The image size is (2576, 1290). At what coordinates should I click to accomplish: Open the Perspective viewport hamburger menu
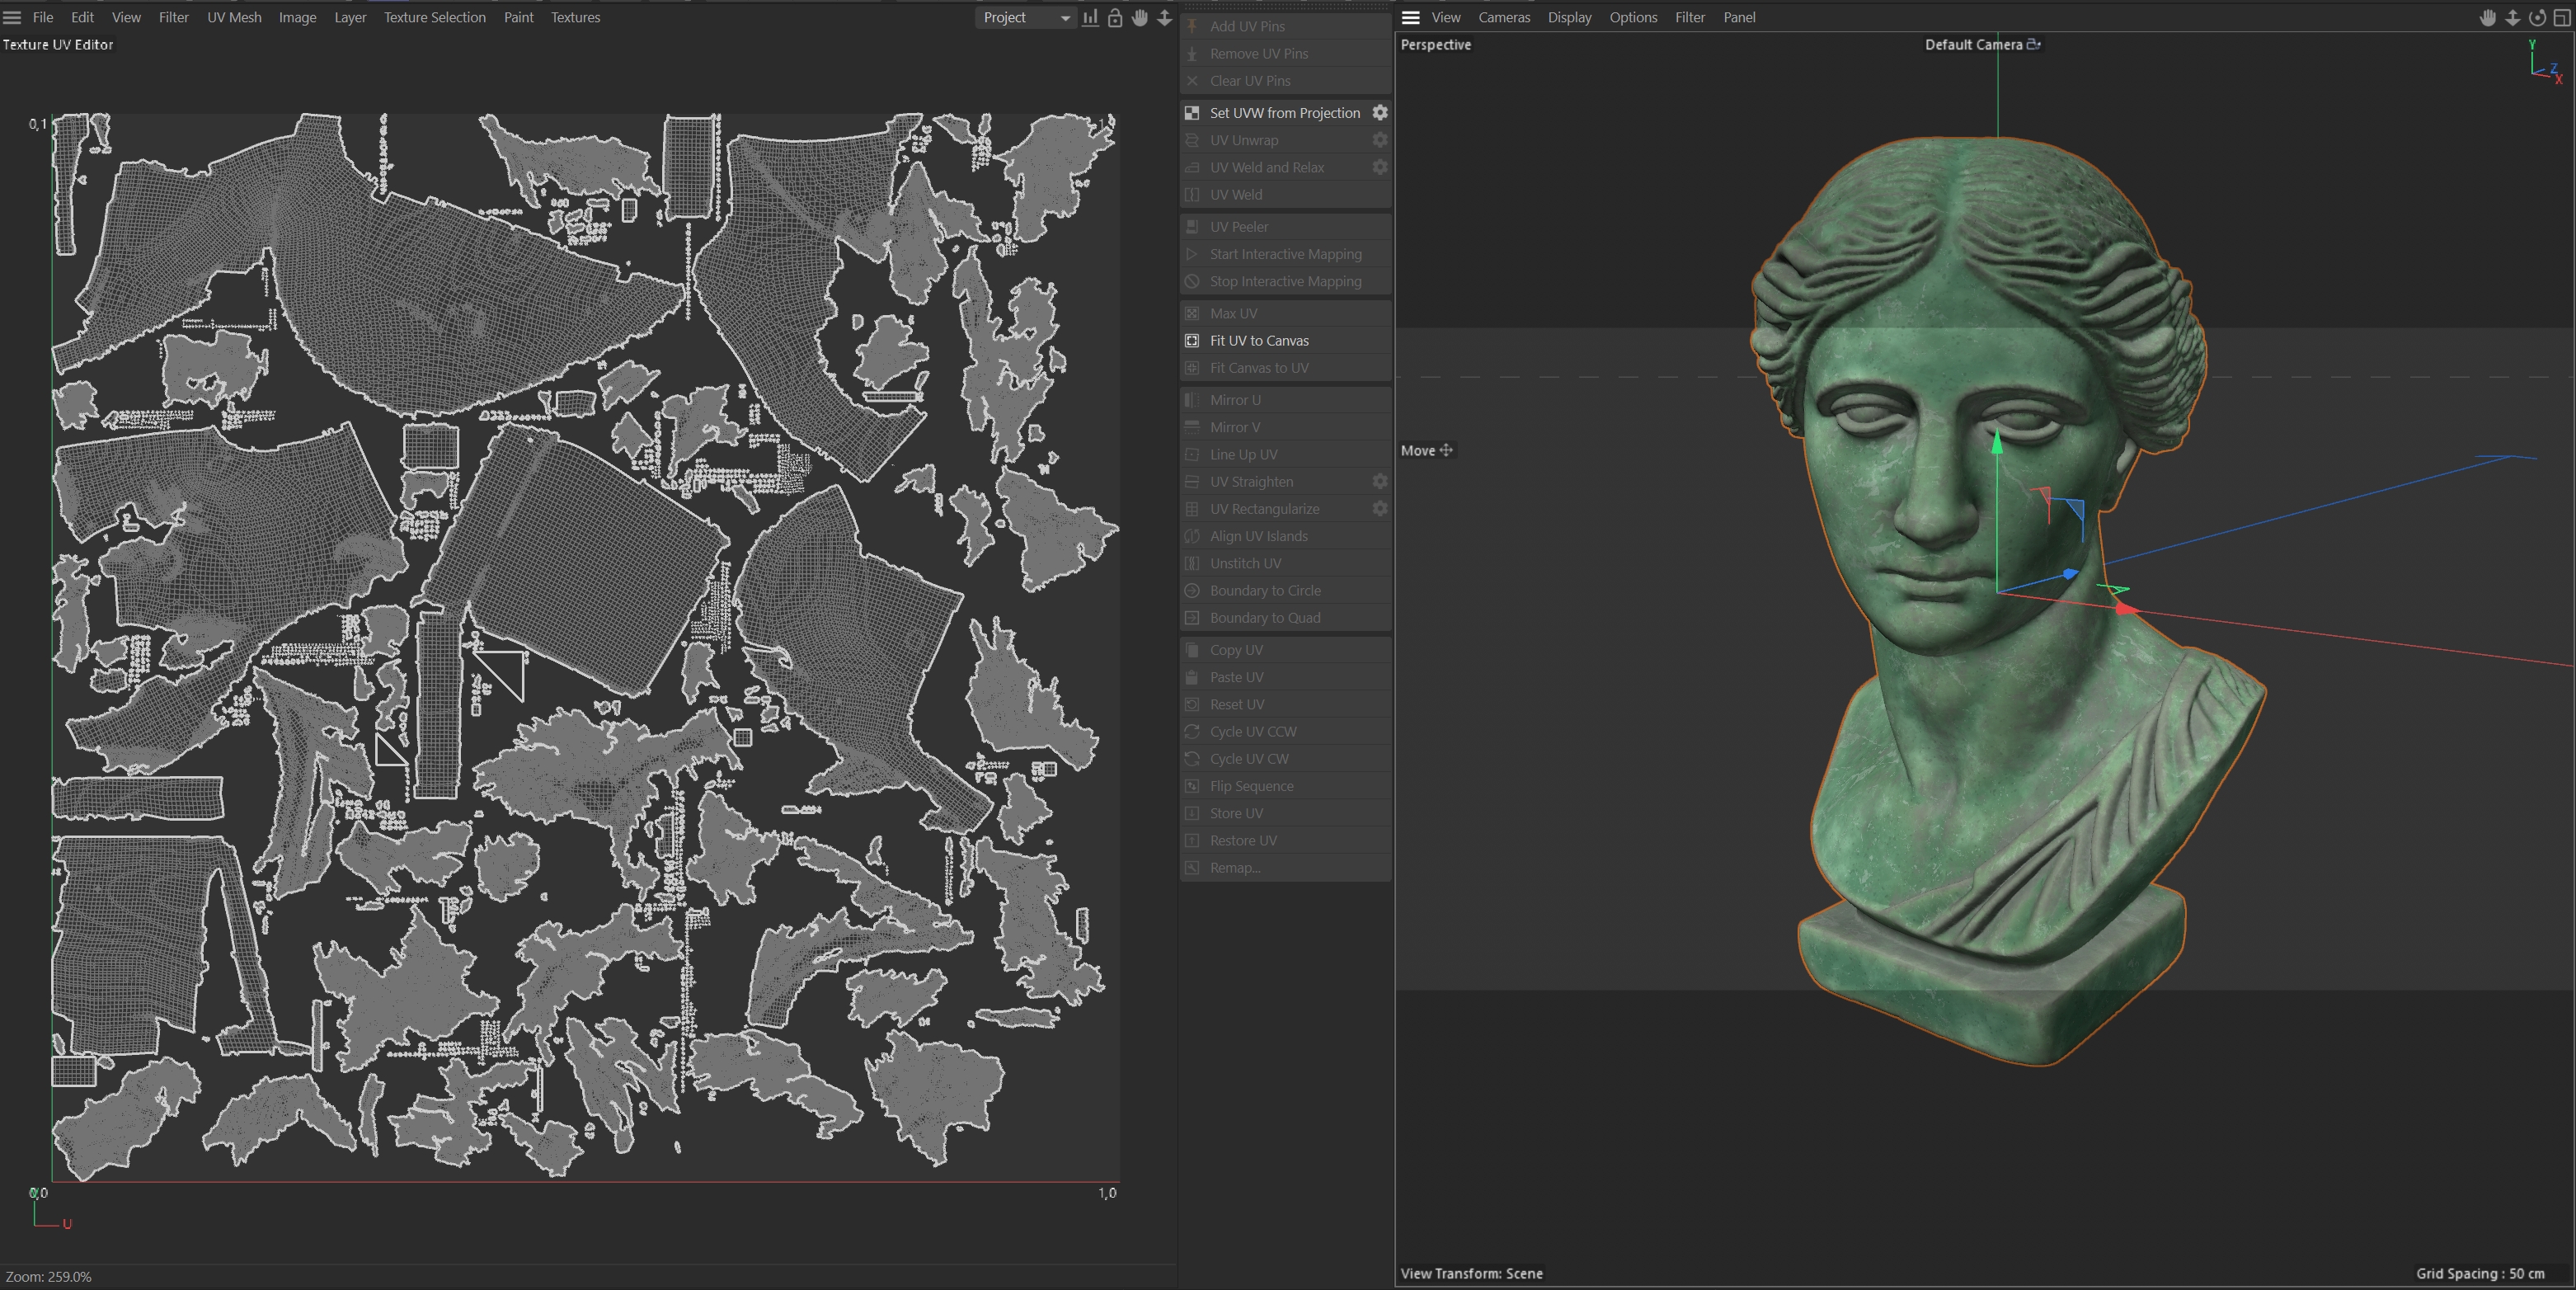click(1411, 18)
